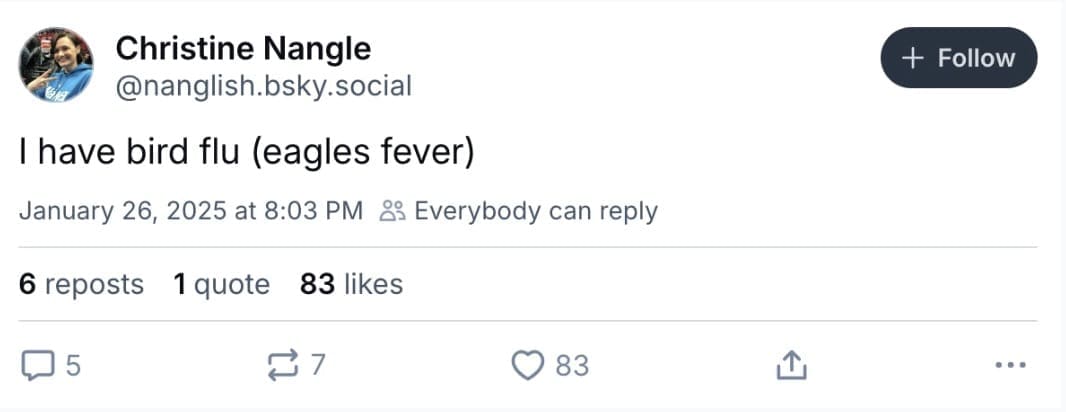This screenshot has width=1066, height=412.
Task: Follow Christine Nangle
Action: (x=958, y=58)
